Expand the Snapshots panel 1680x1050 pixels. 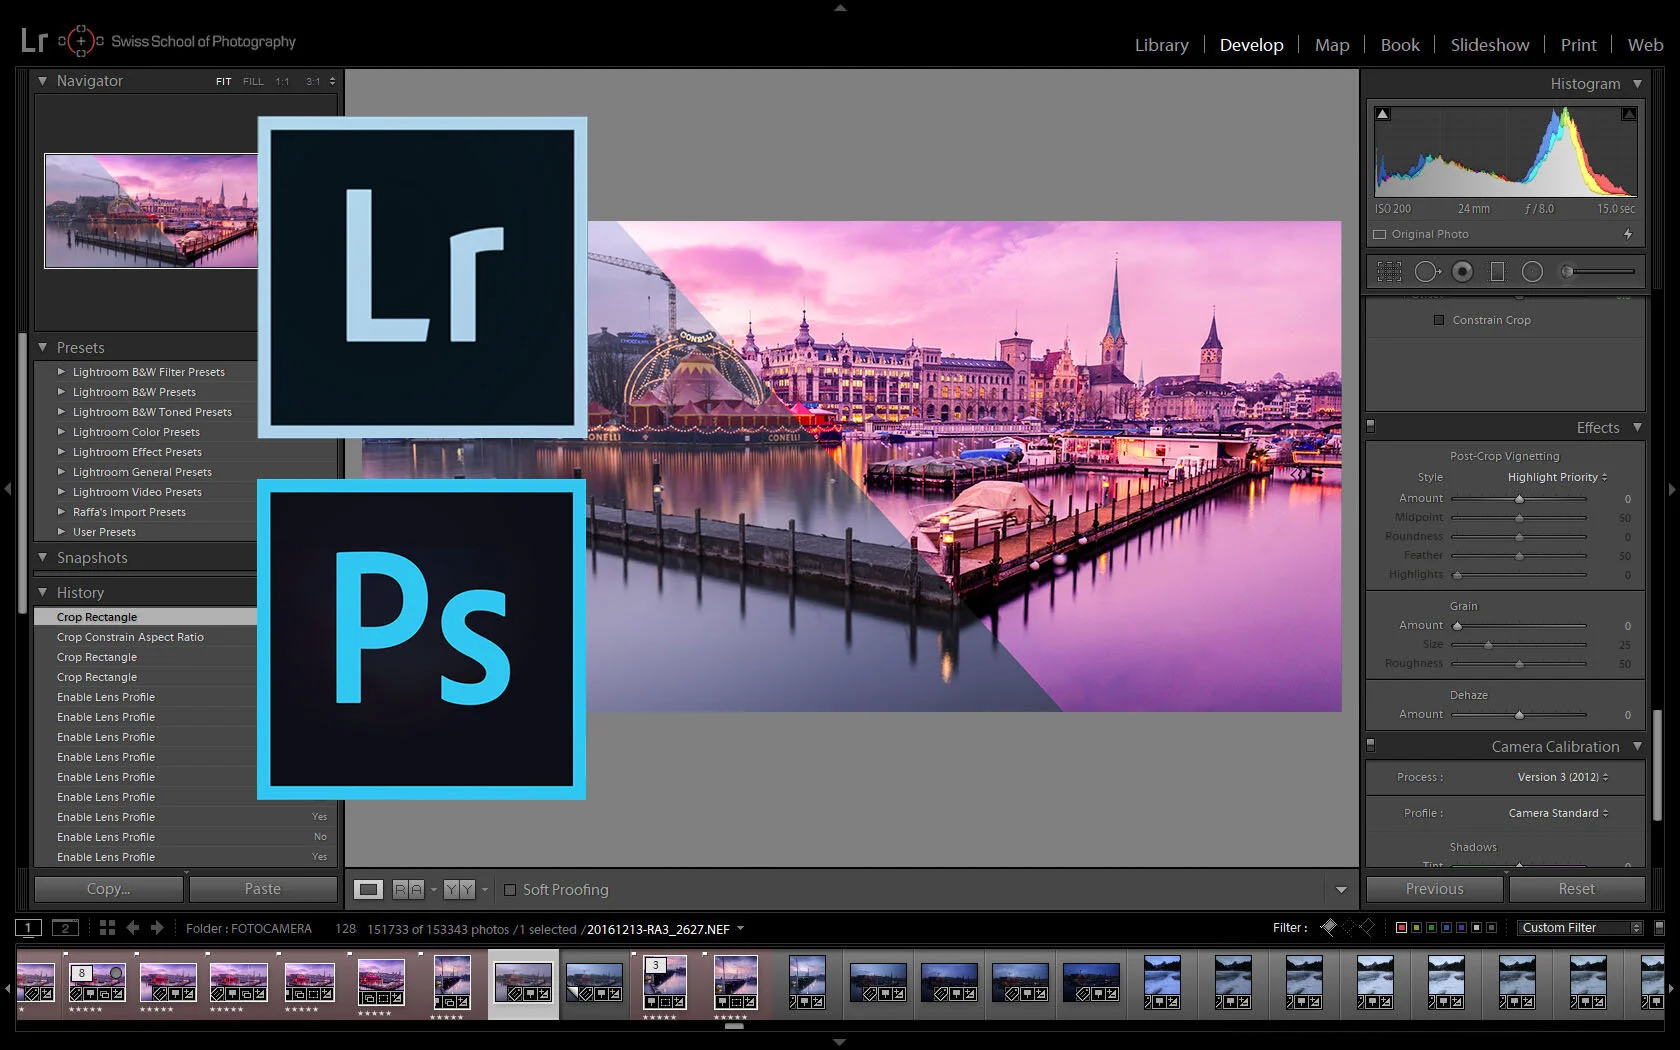(43, 557)
